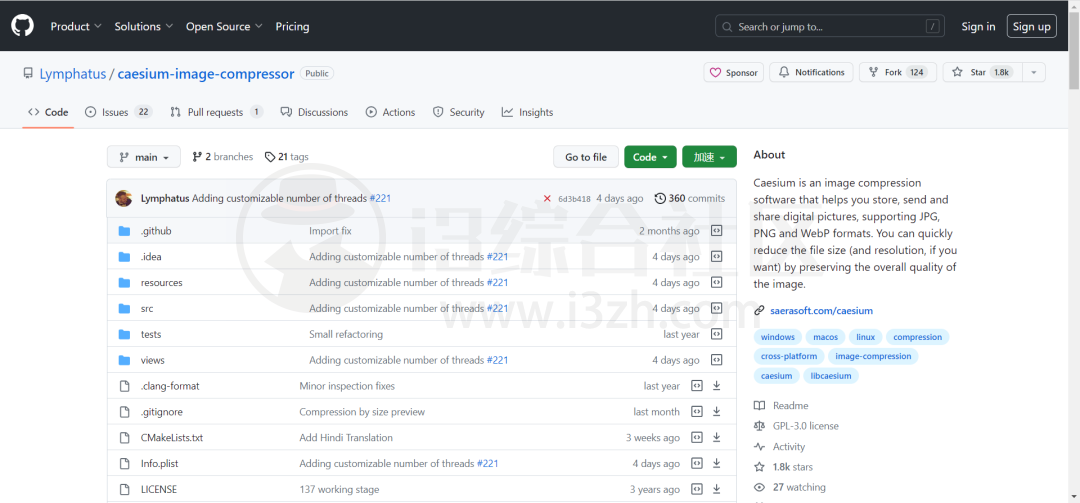Click the src folder icon
1080x503 pixels.
[x=124, y=308]
